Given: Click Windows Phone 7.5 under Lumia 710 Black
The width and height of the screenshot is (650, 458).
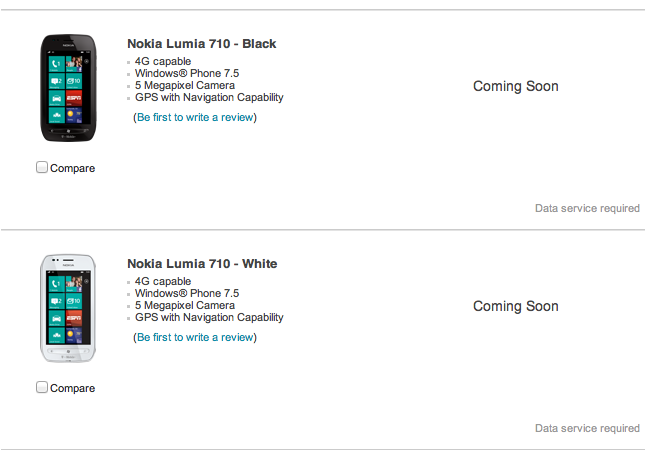Looking at the screenshot, I should pyautogui.click(x=187, y=73).
